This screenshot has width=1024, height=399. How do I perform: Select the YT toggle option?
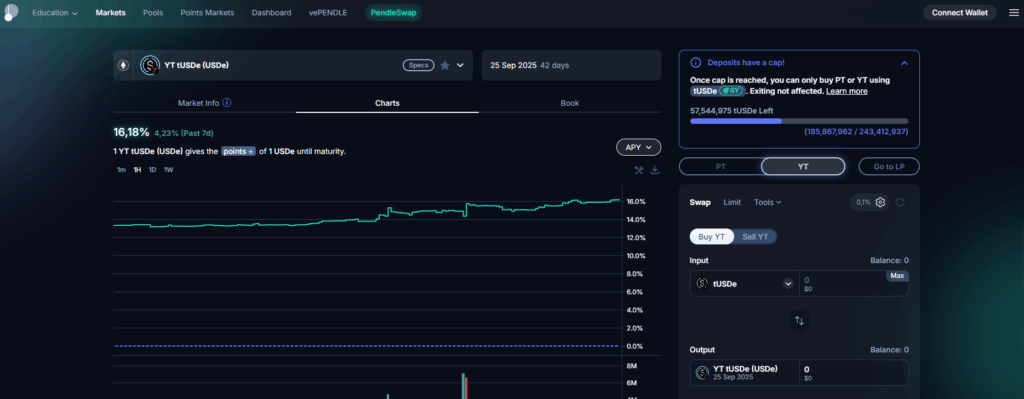[x=803, y=167]
